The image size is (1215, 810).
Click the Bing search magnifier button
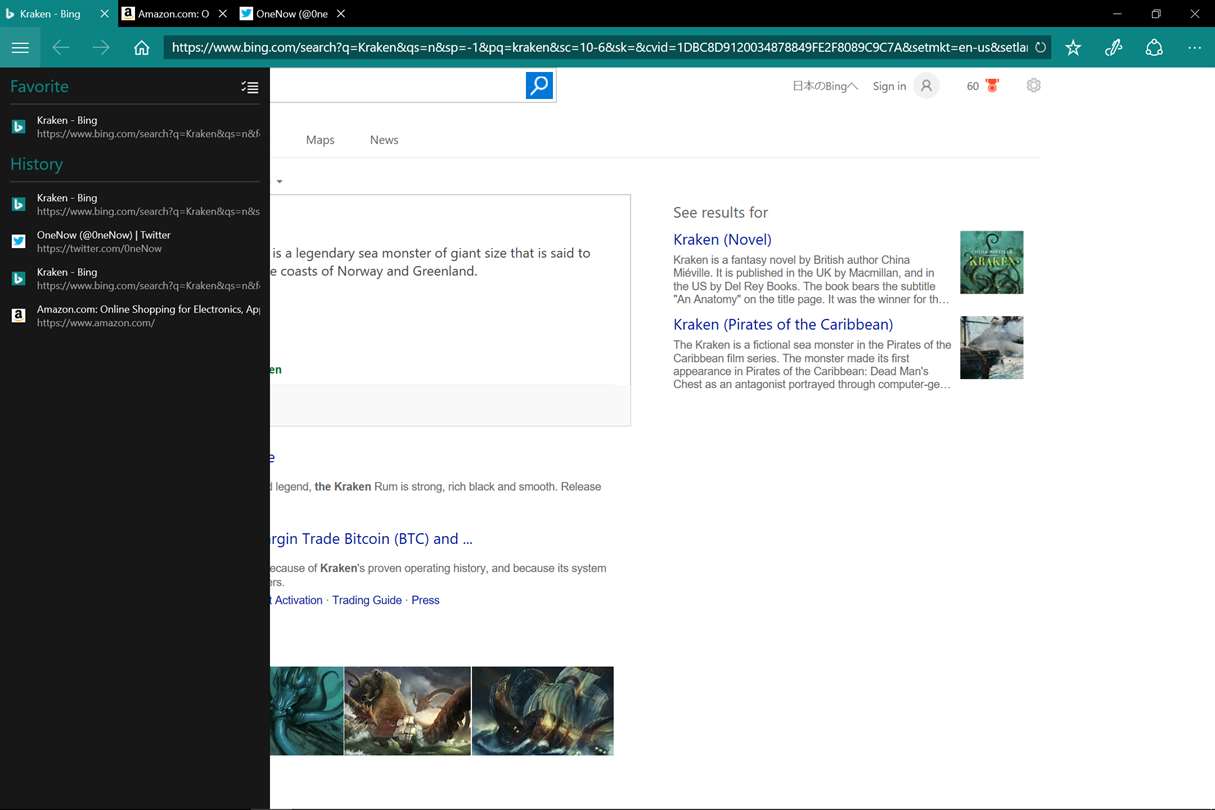click(x=539, y=86)
